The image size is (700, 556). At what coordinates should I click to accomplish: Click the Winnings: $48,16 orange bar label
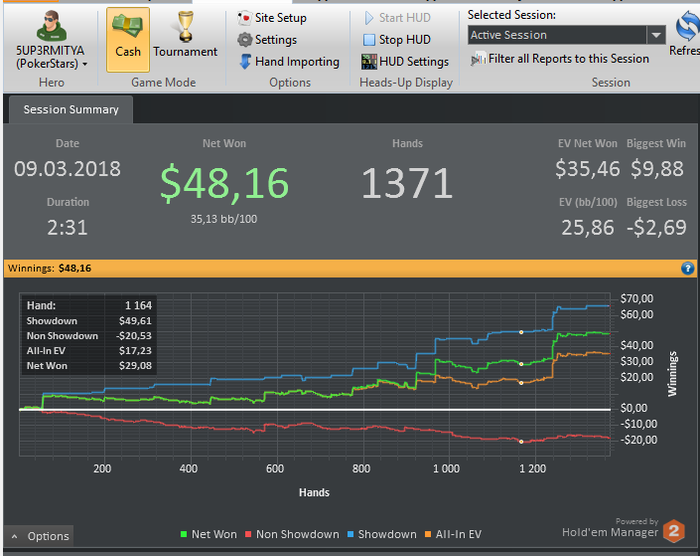pos(50,268)
